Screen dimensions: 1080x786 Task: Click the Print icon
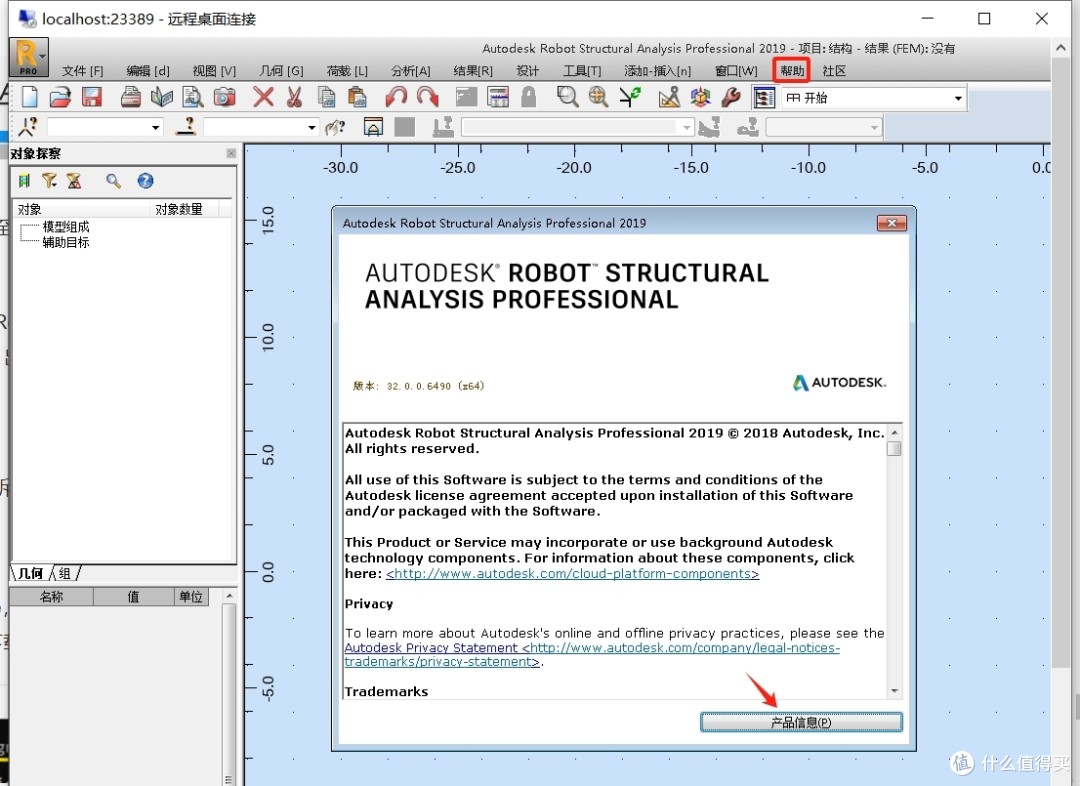point(130,97)
